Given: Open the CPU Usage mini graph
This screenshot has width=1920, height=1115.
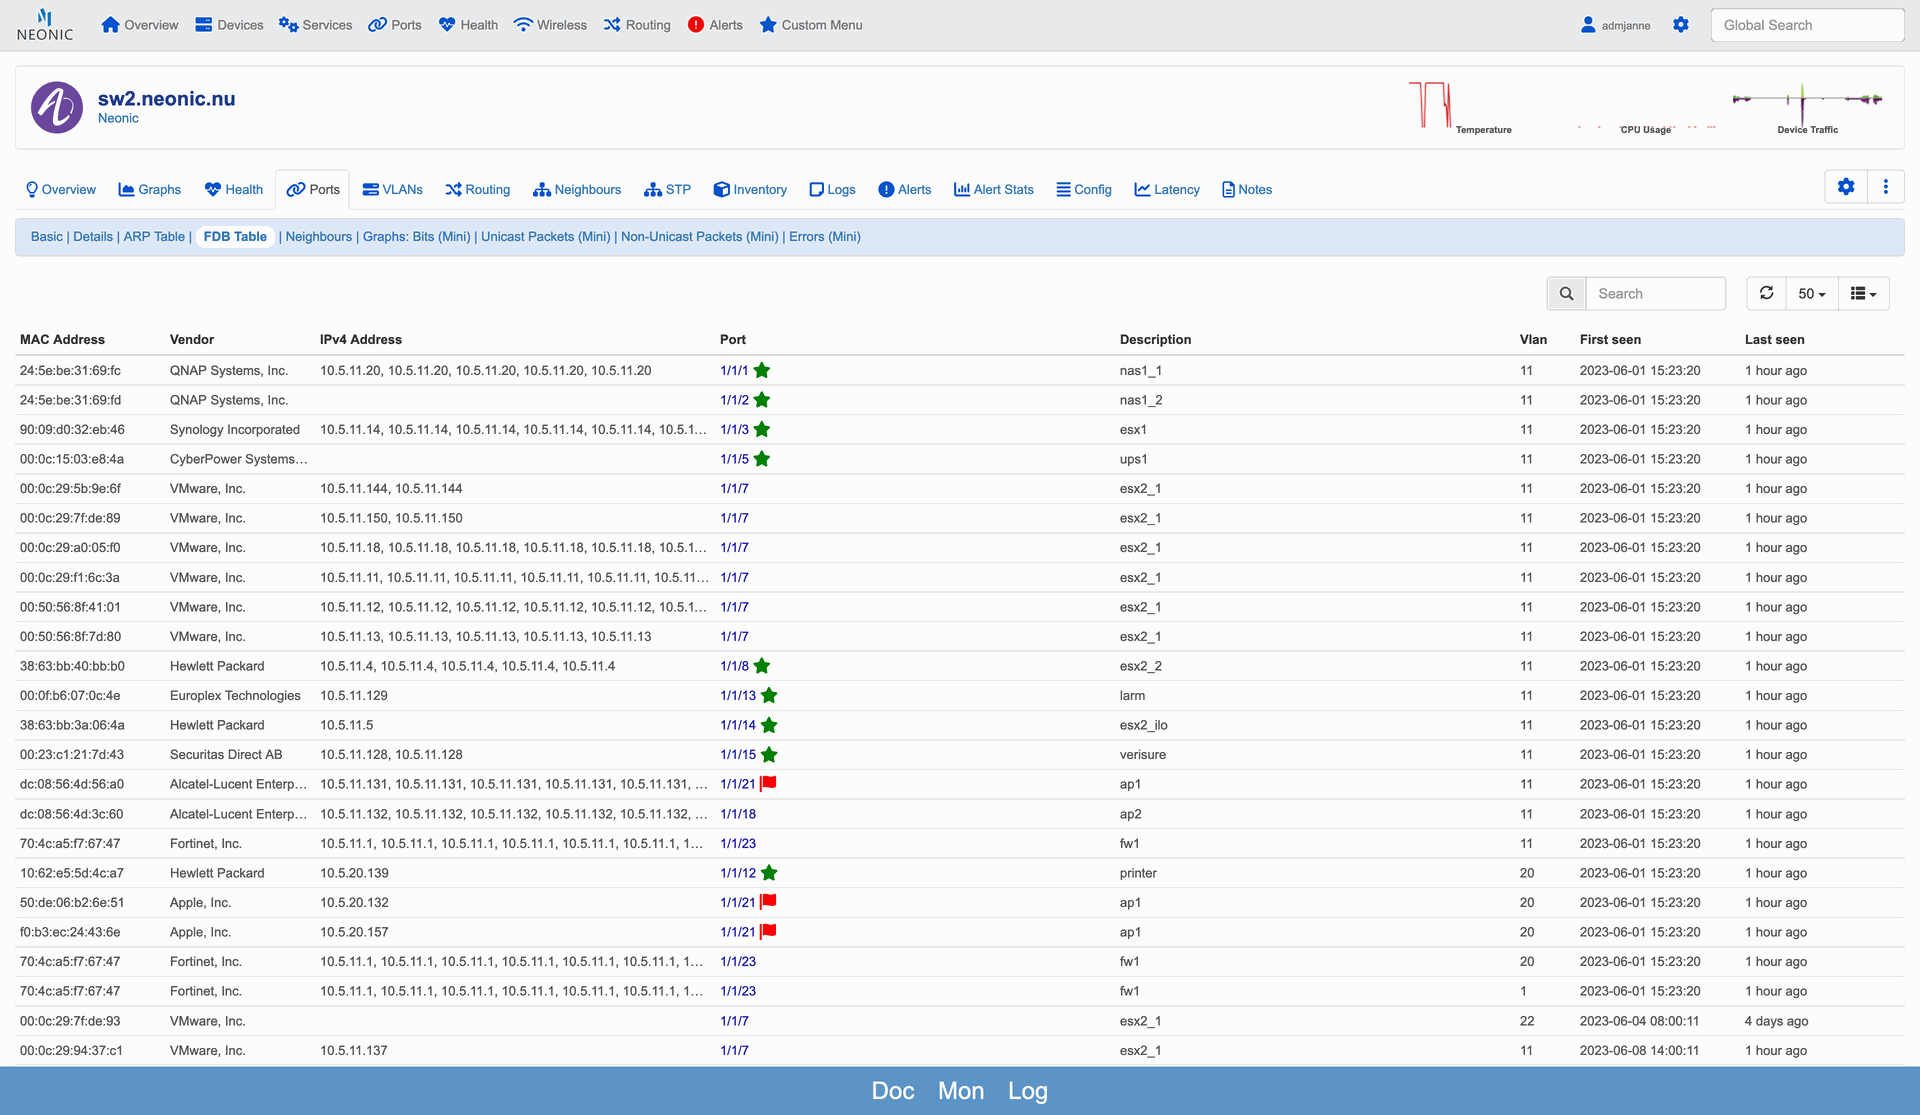Looking at the screenshot, I should pos(1646,107).
